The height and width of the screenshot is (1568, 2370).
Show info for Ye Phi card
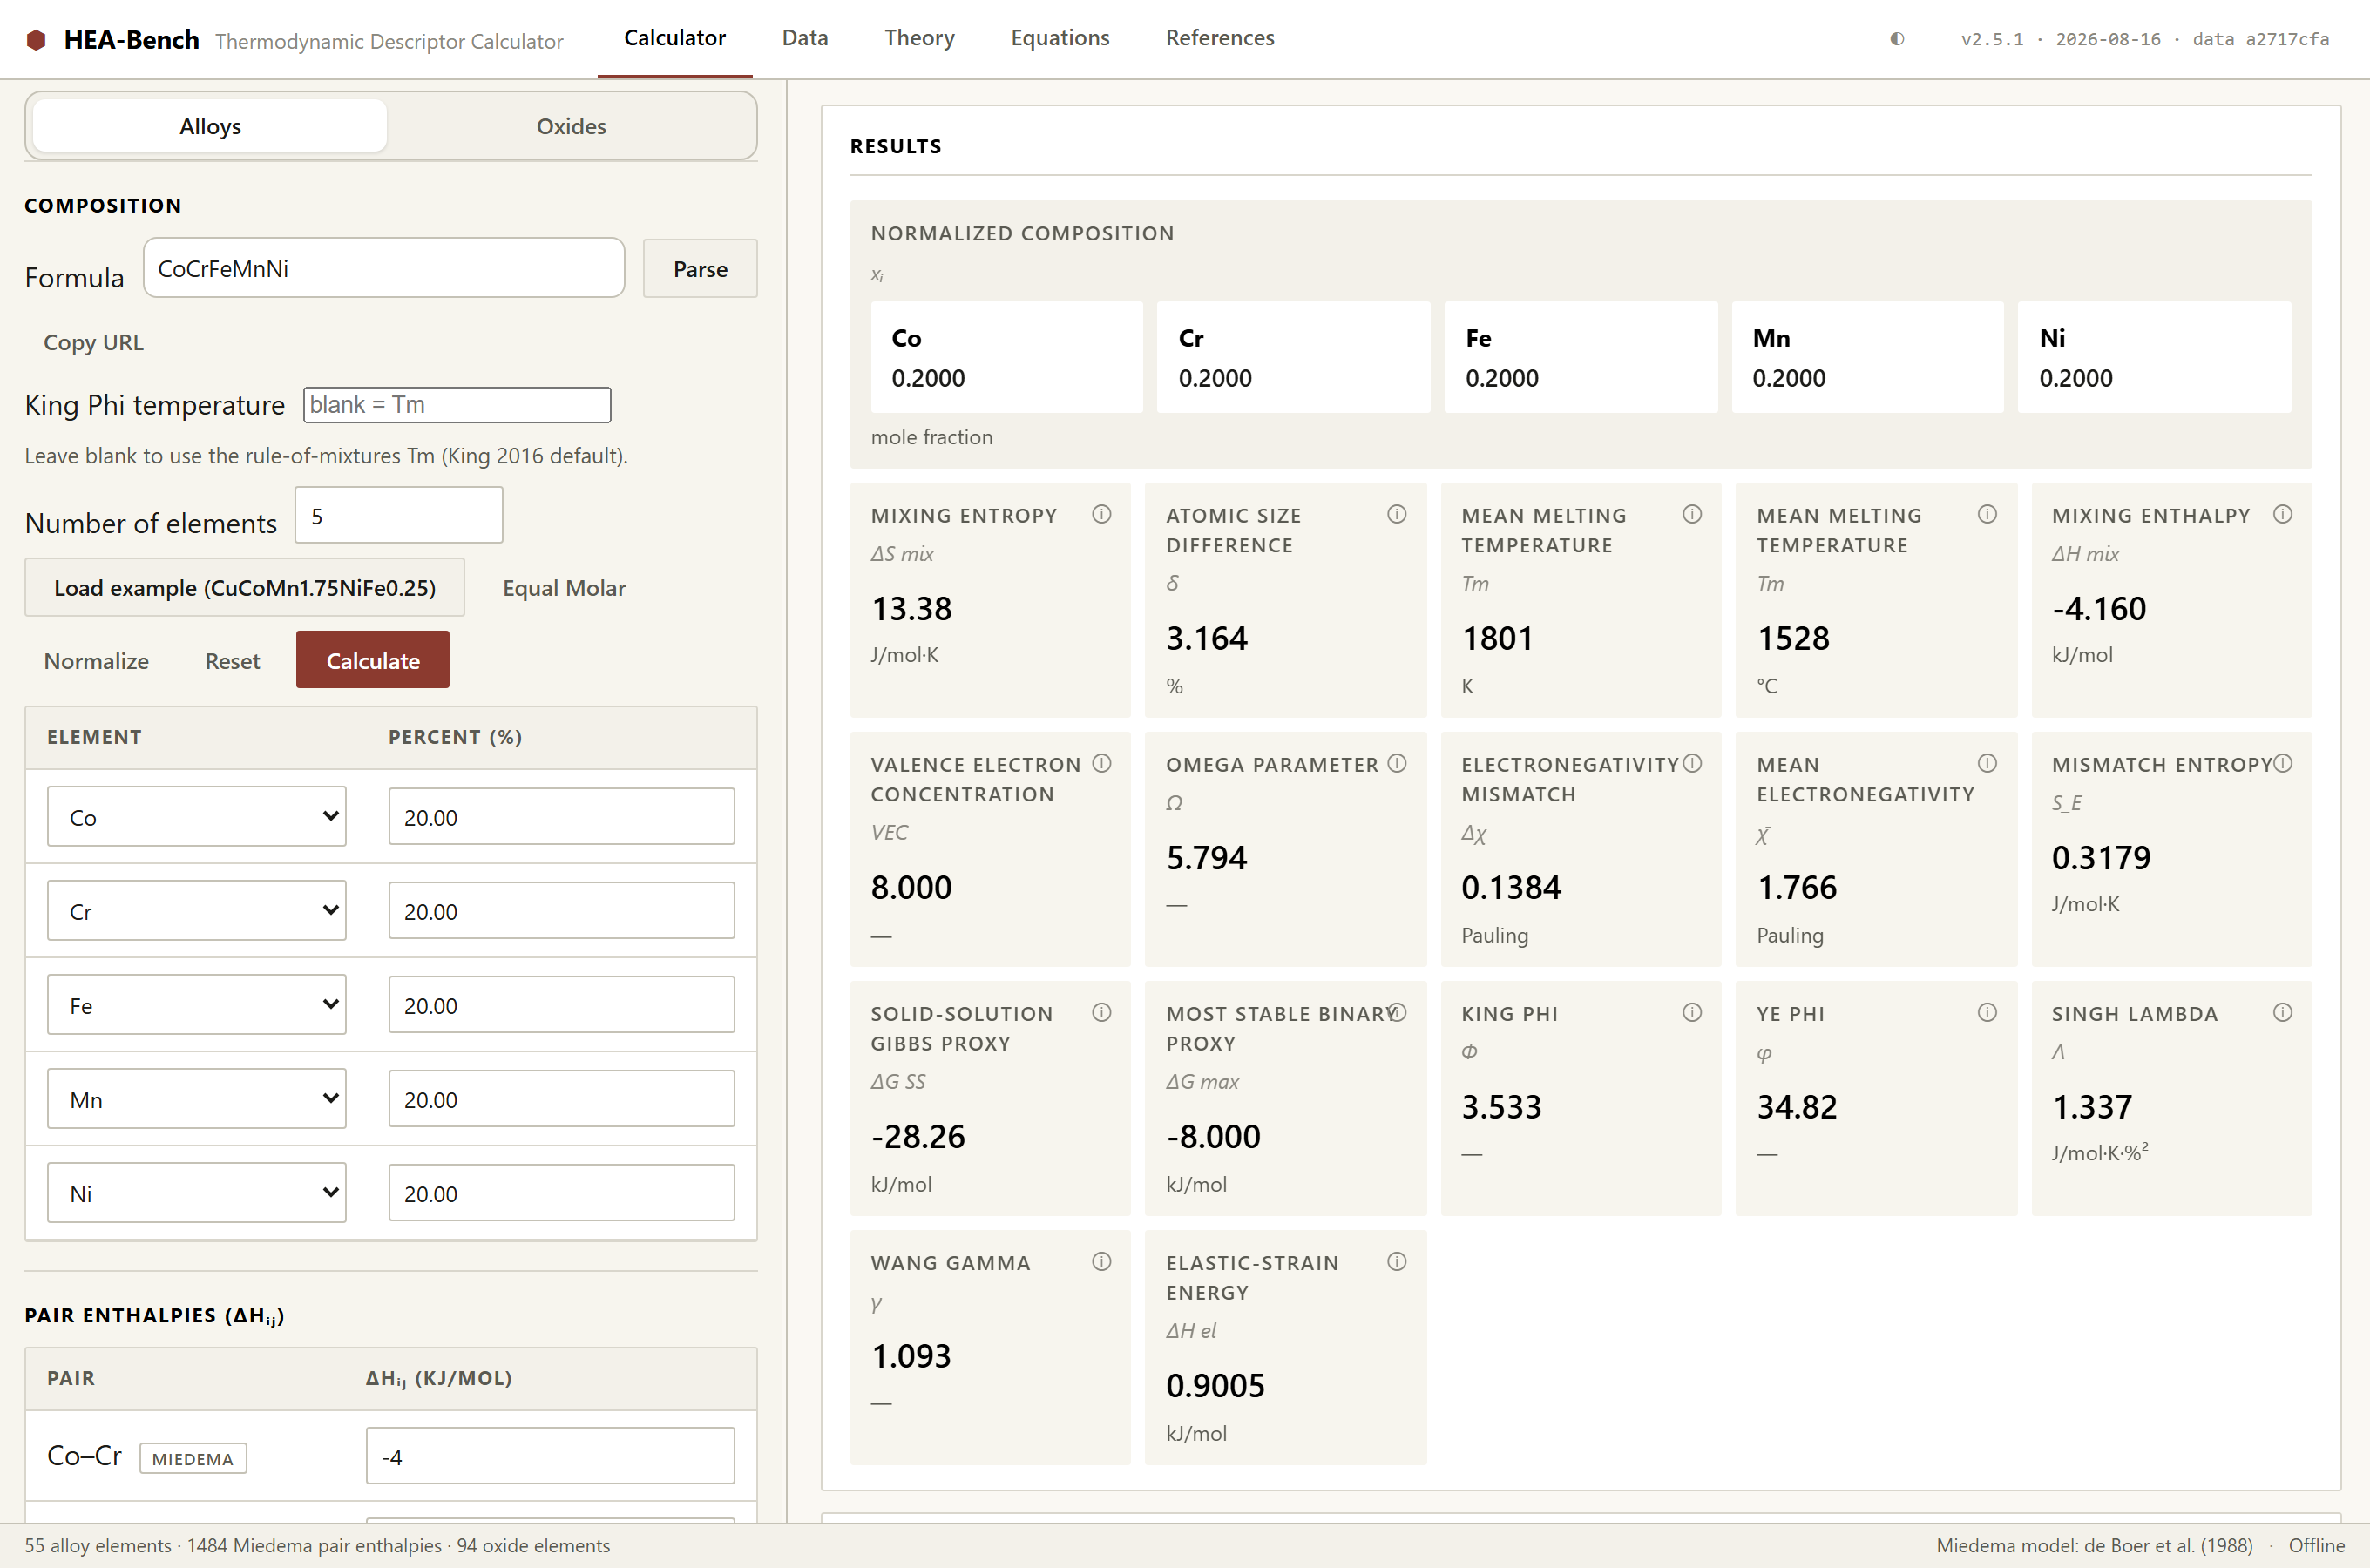(x=1986, y=1012)
